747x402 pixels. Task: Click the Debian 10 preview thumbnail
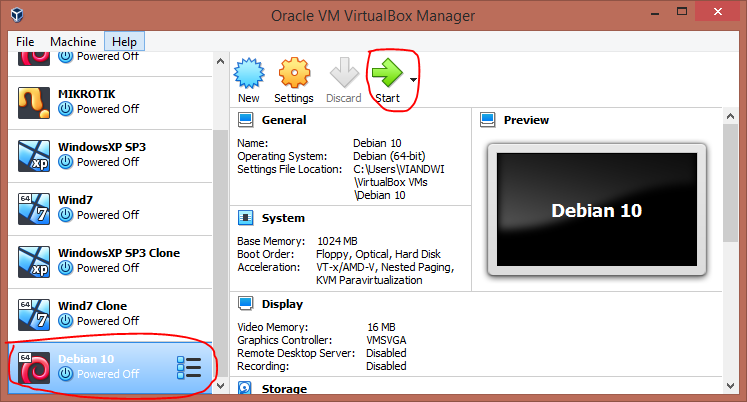(x=596, y=210)
